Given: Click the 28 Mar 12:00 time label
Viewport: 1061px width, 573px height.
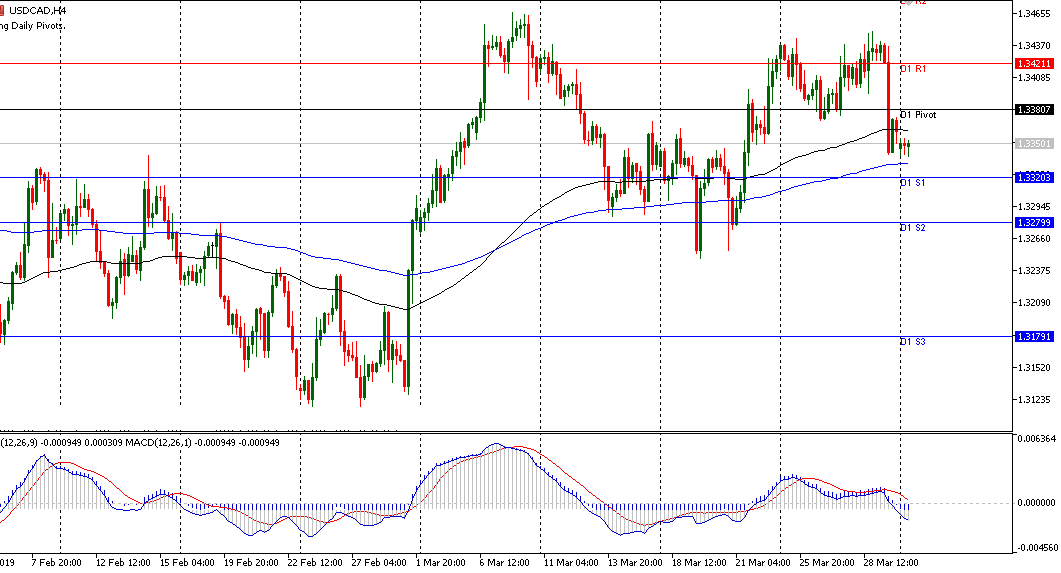Looking at the screenshot, I should coord(890,563).
